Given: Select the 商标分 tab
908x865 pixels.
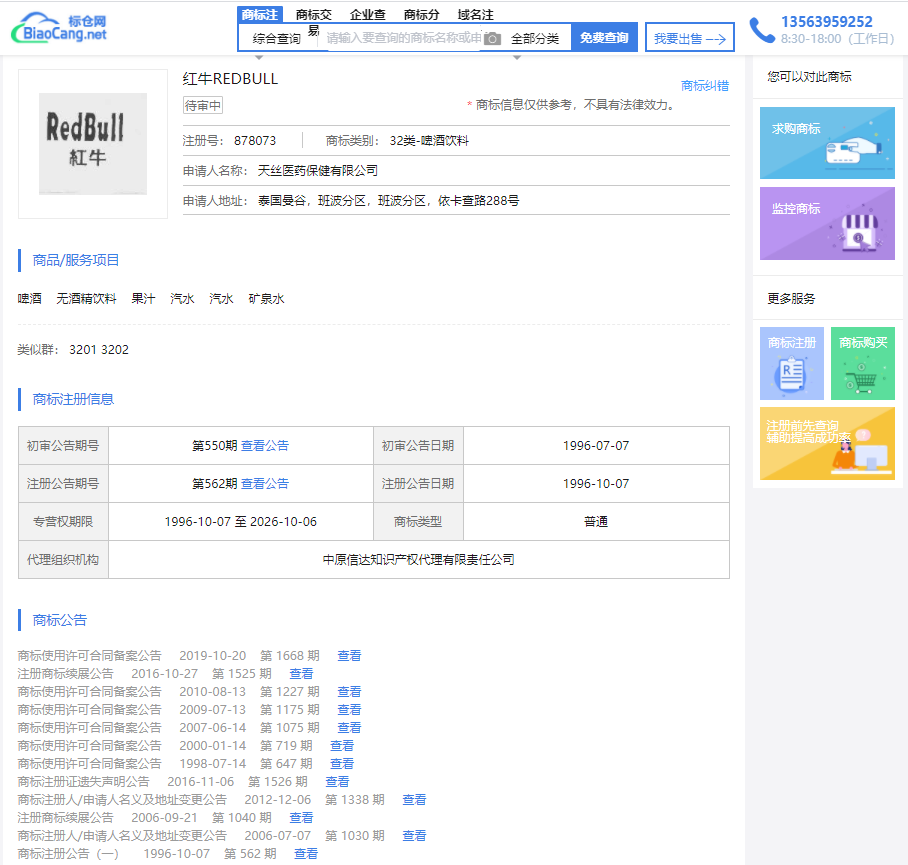Looking at the screenshot, I should pos(421,14).
